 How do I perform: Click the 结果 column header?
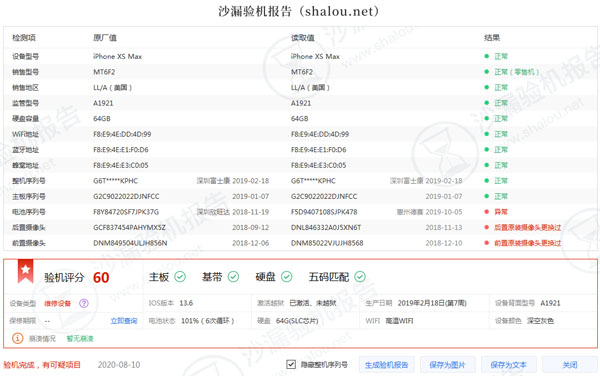(x=492, y=37)
